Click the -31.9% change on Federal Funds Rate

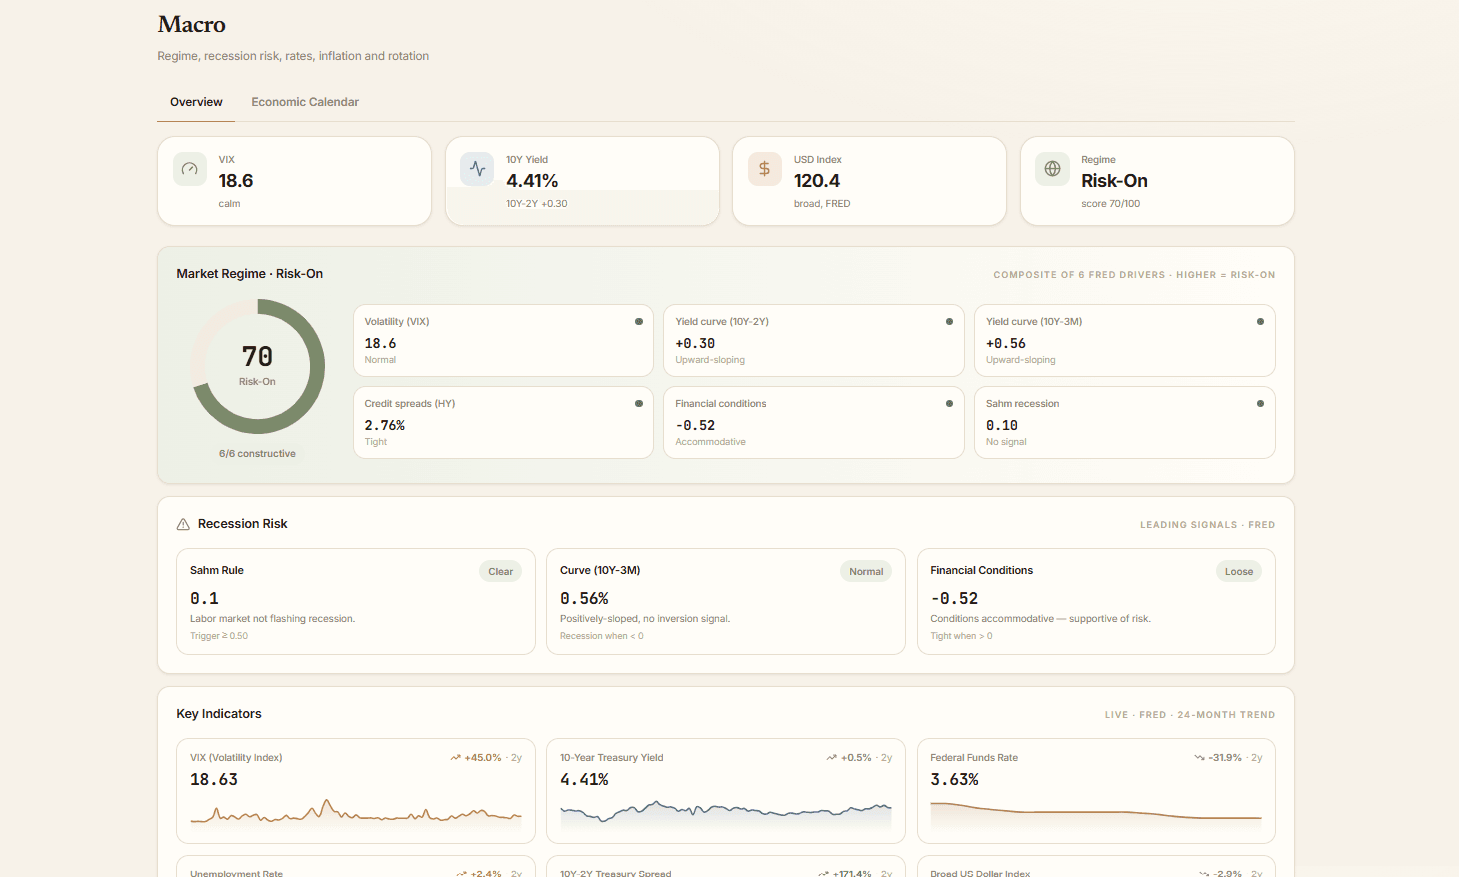[1225, 758]
